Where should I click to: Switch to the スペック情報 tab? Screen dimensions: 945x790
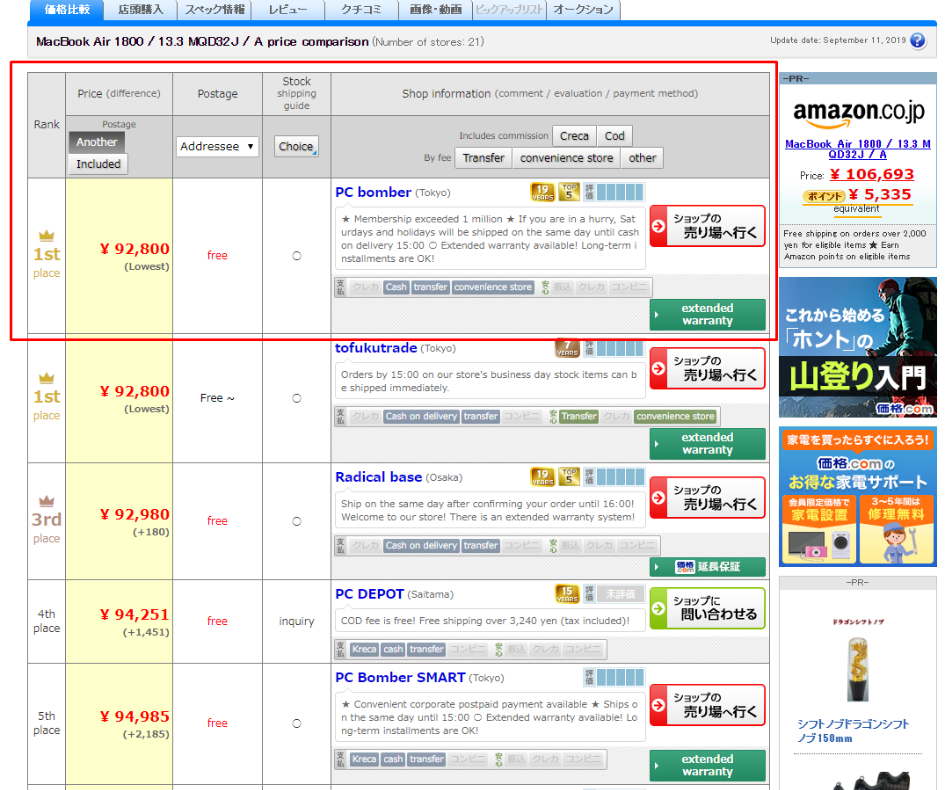coord(215,10)
